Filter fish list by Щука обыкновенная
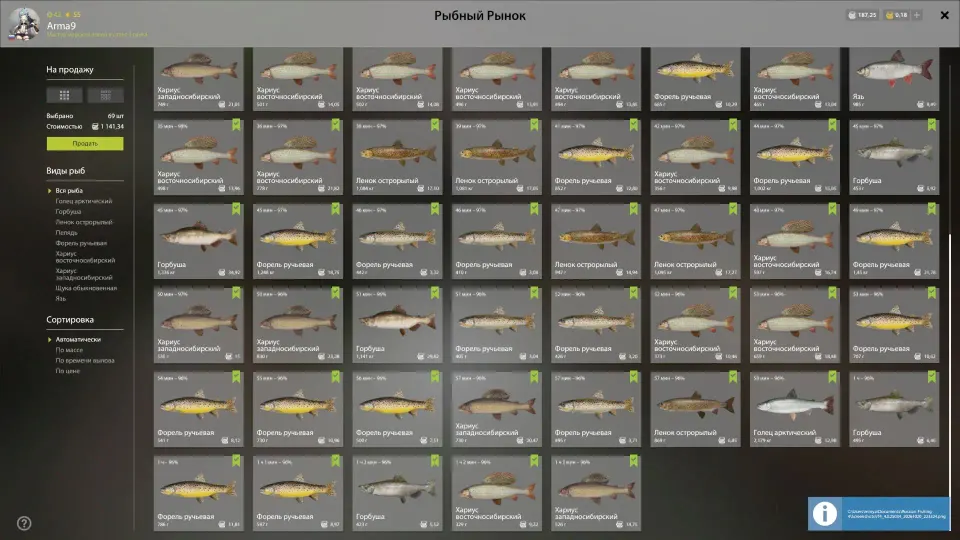 pos(86,288)
